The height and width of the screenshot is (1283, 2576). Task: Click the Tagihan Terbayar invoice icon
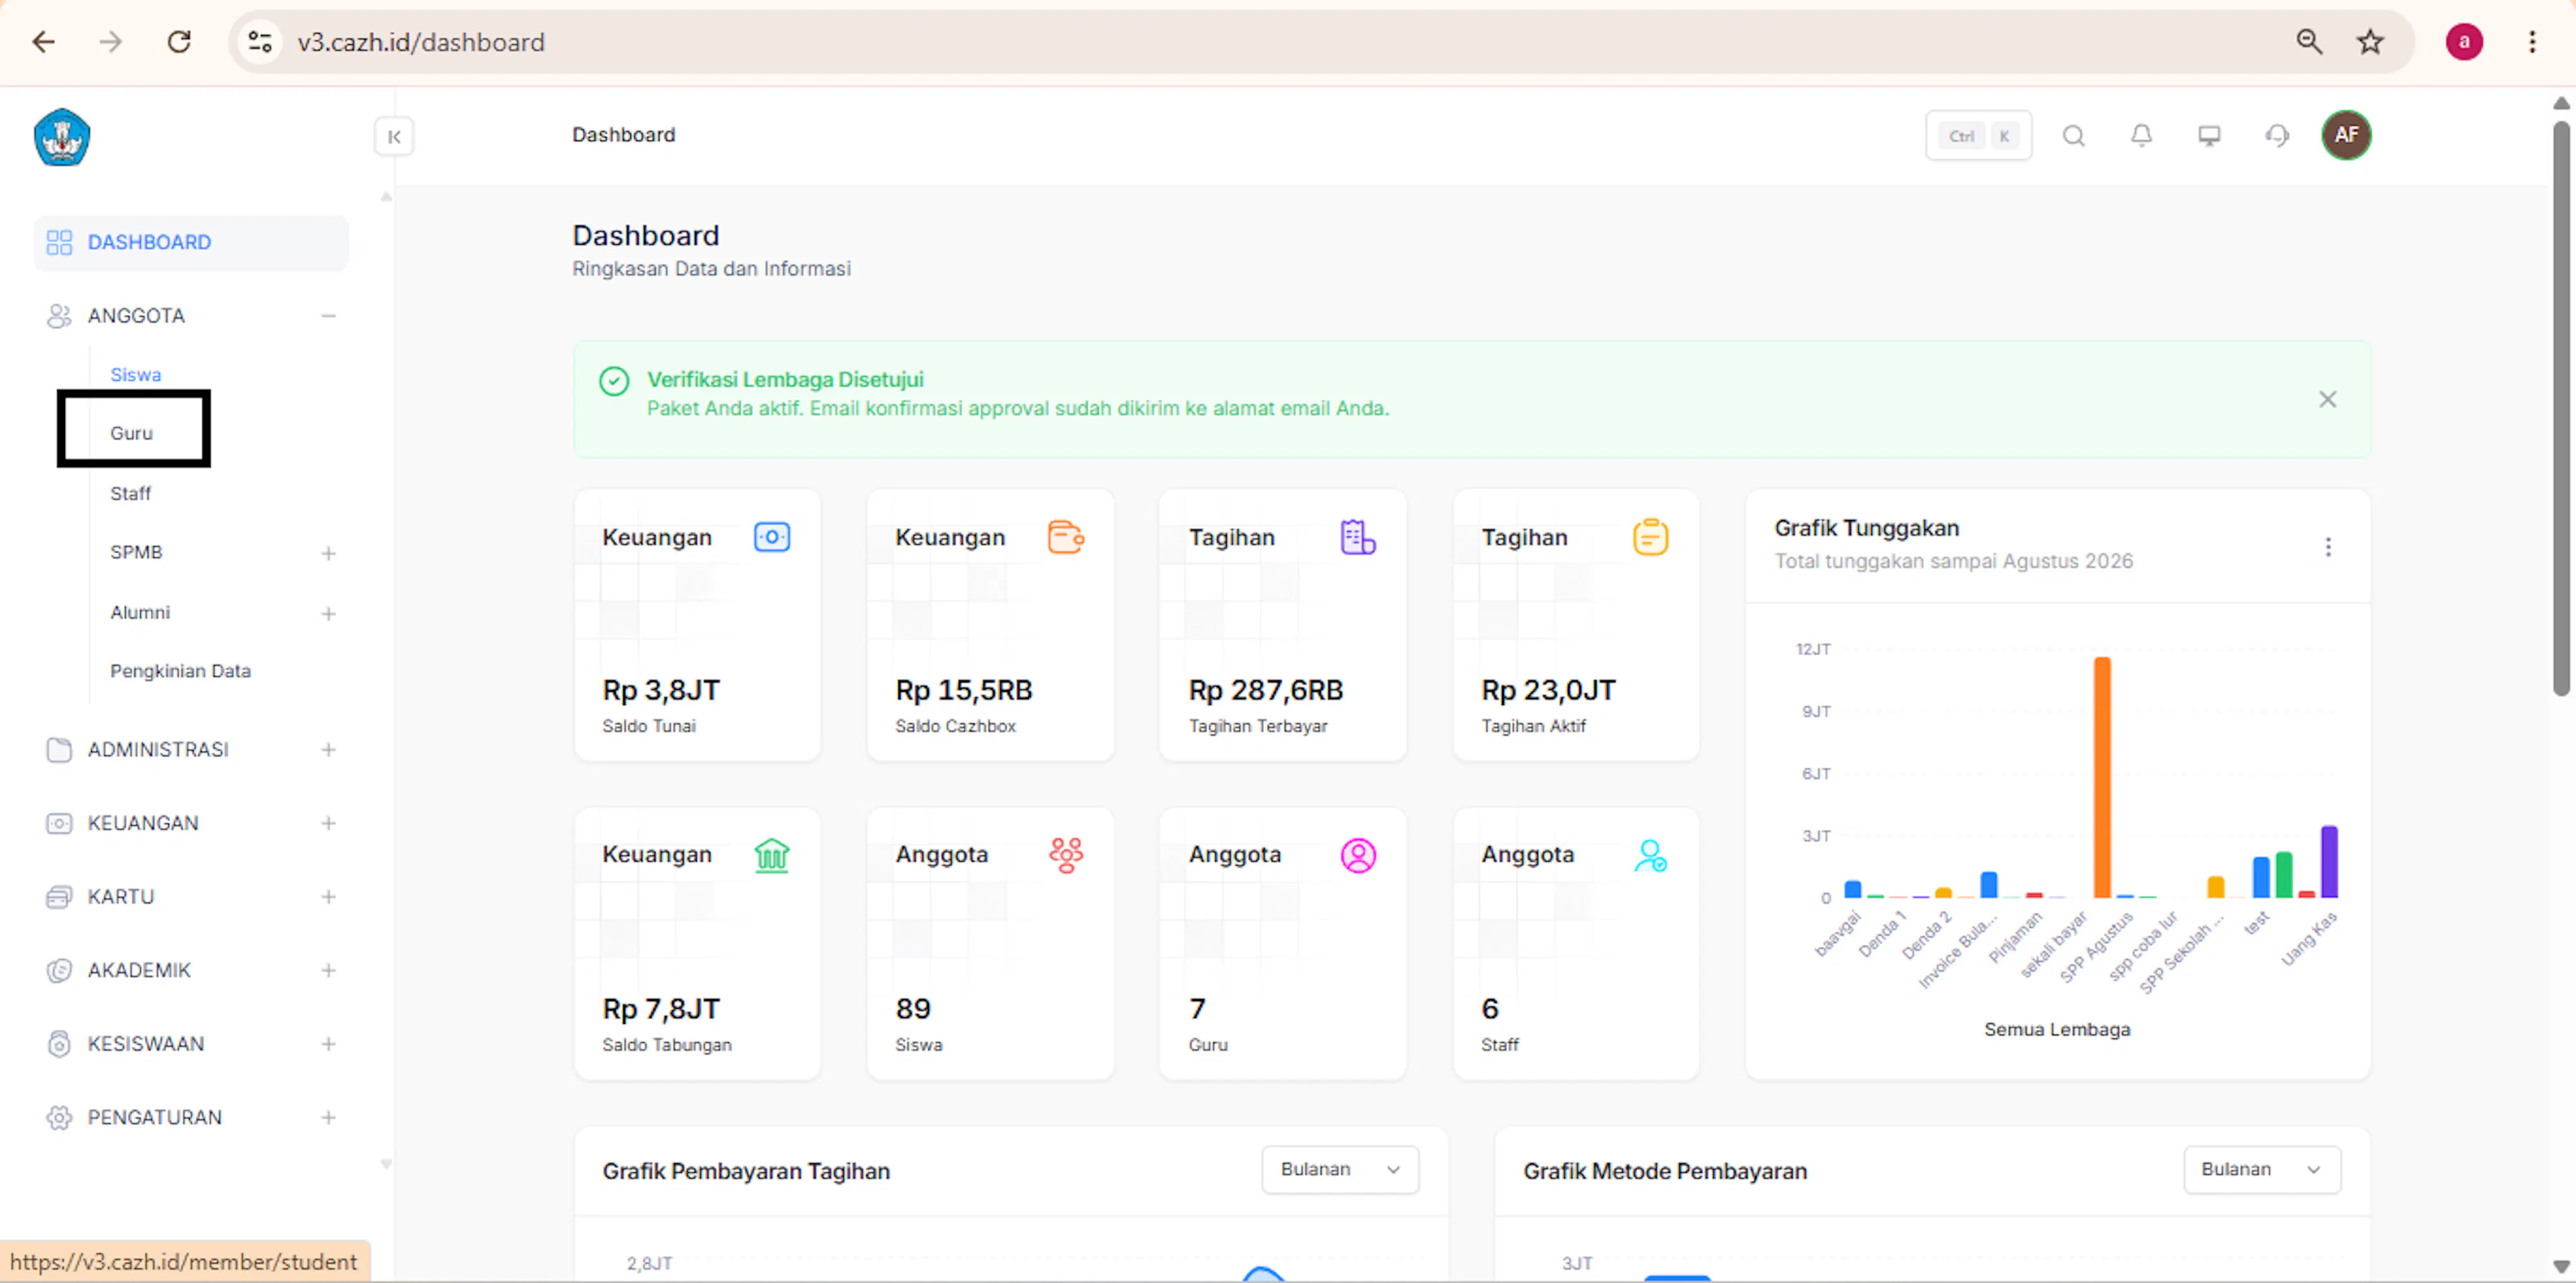1358,537
